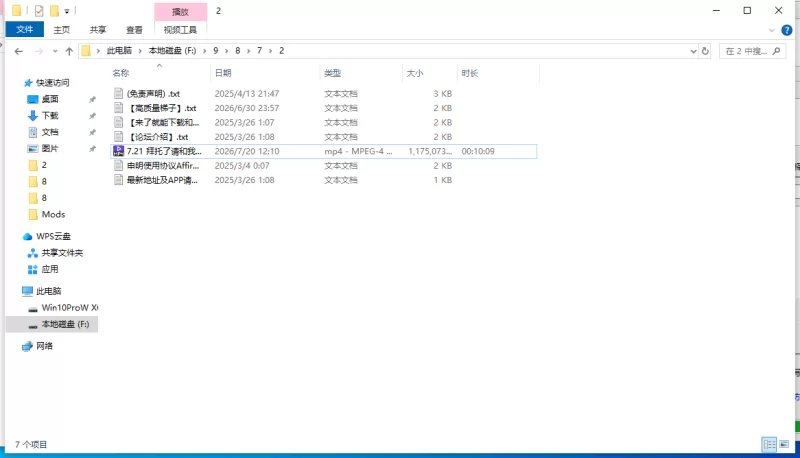Open 快速访问 in the navigation pane
The image size is (800, 458).
pos(52,83)
